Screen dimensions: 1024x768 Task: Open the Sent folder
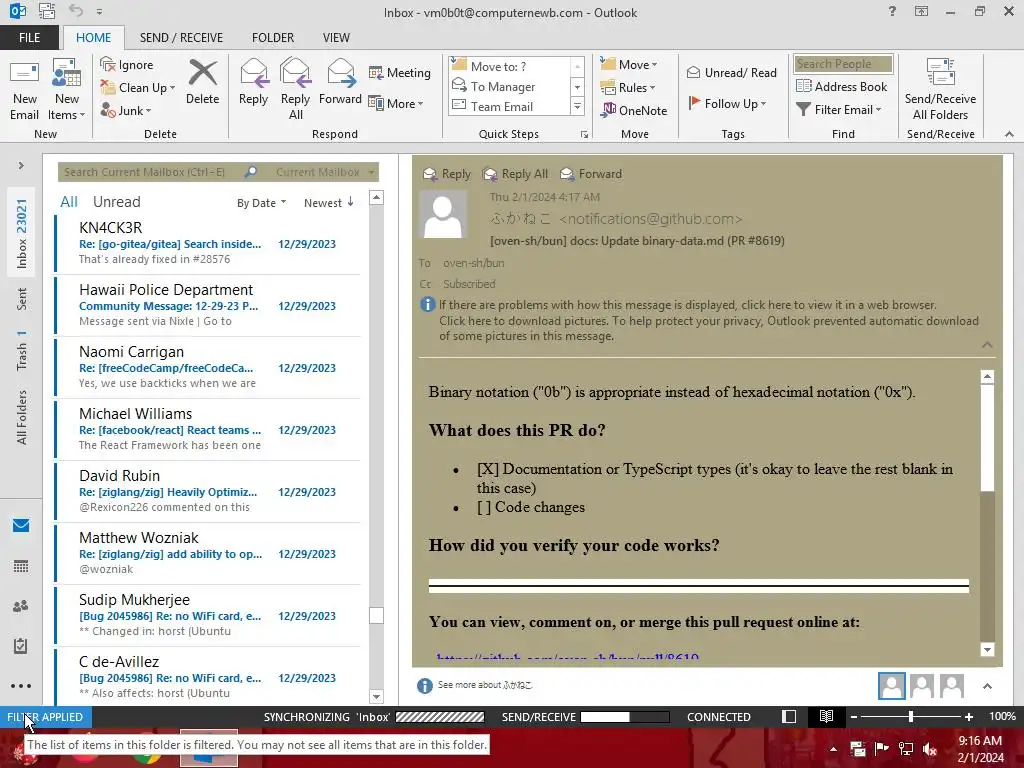click(x=22, y=298)
